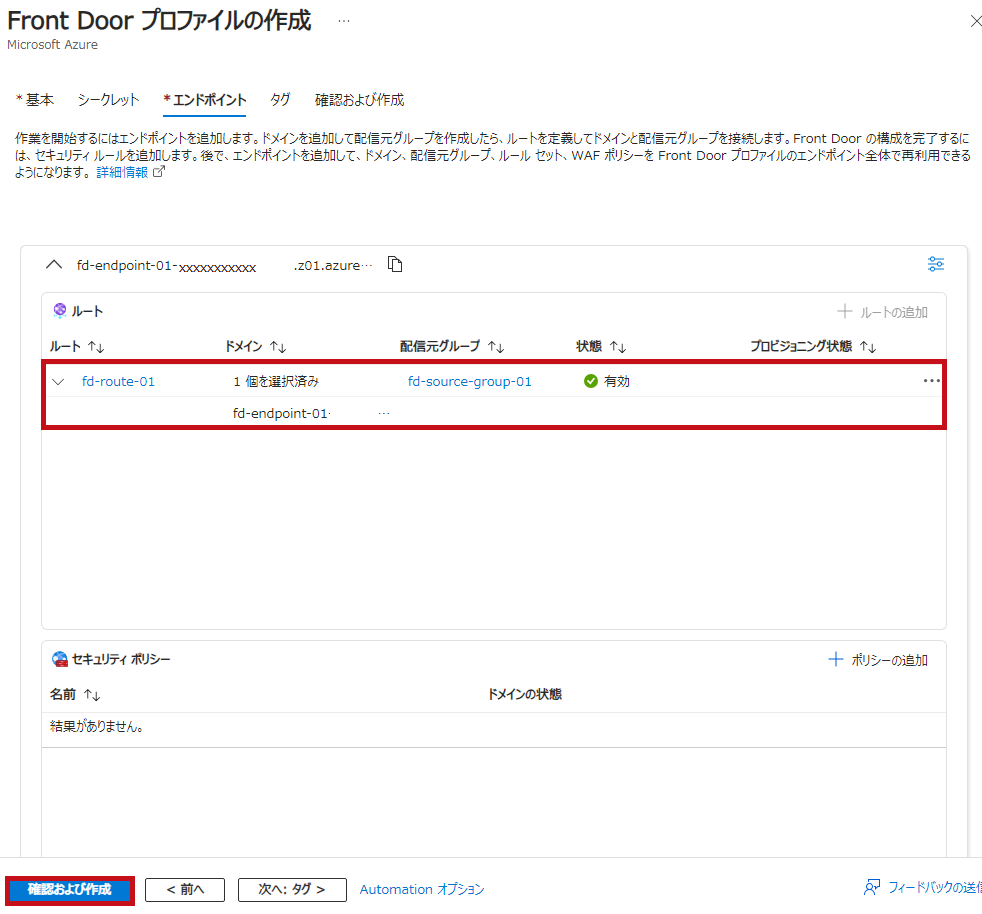
Task: Click the 結果がありません。 message
Action: 98,727
